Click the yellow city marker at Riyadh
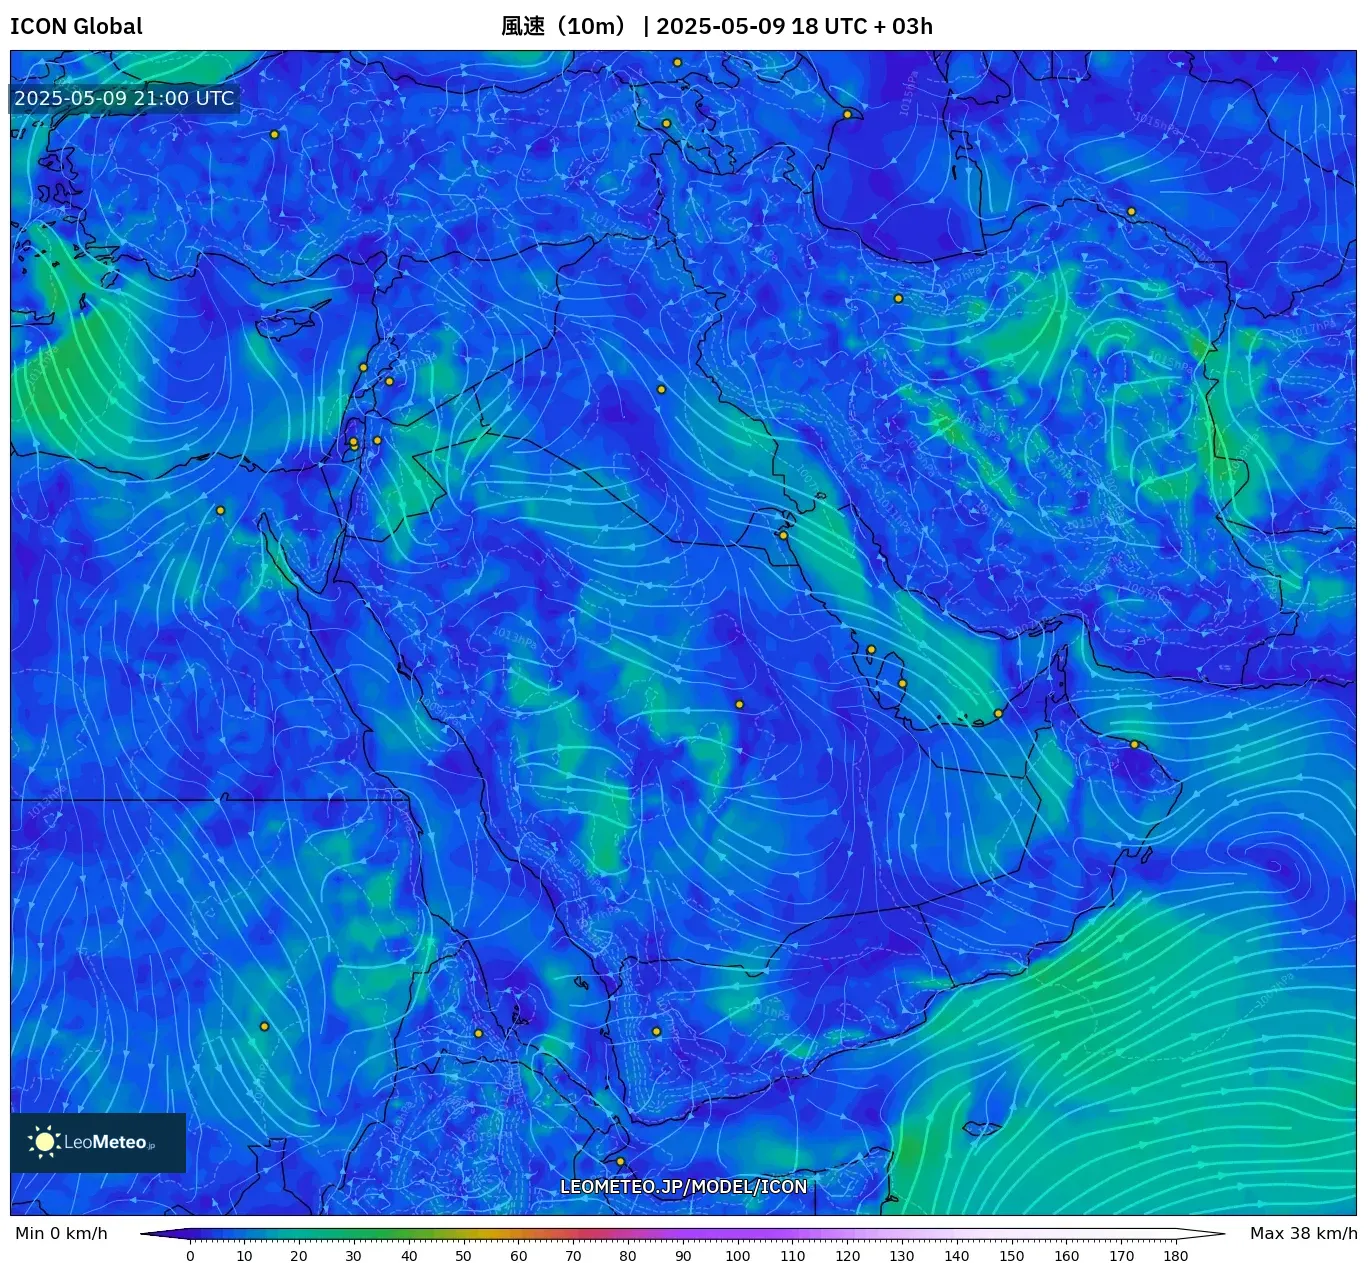This screenshot has height=1263, width=1368. 740,704
